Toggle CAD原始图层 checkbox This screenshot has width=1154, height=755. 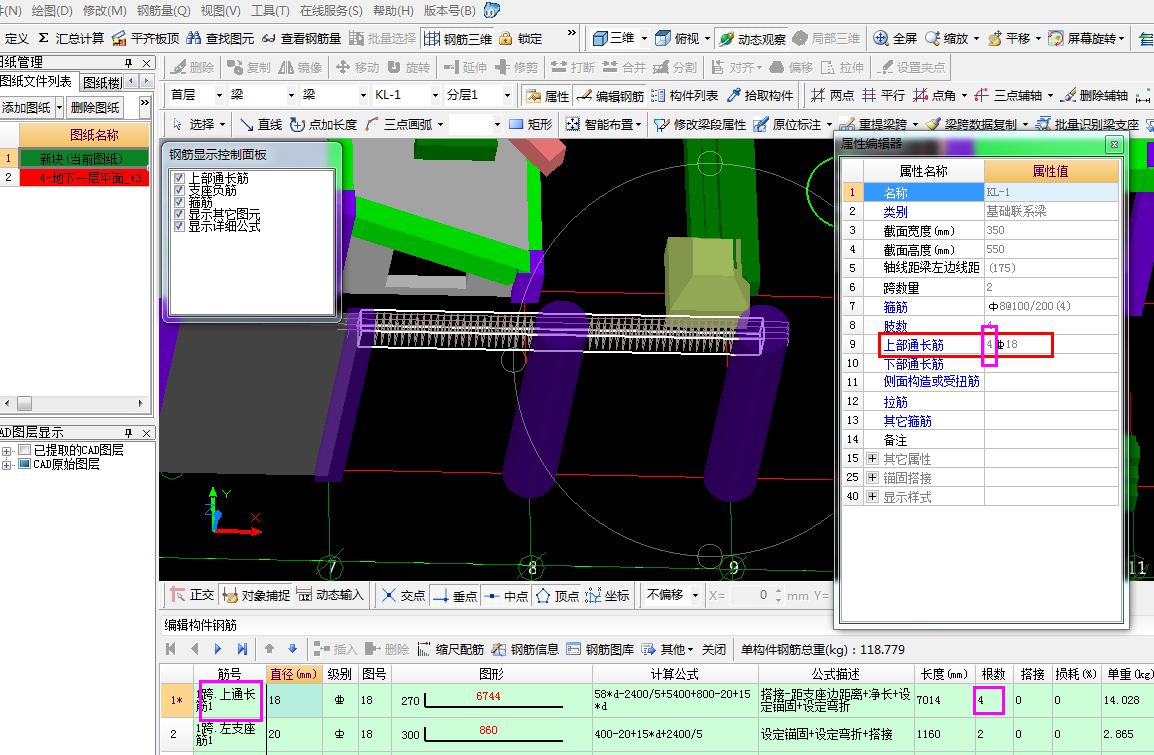coord(24,464)
